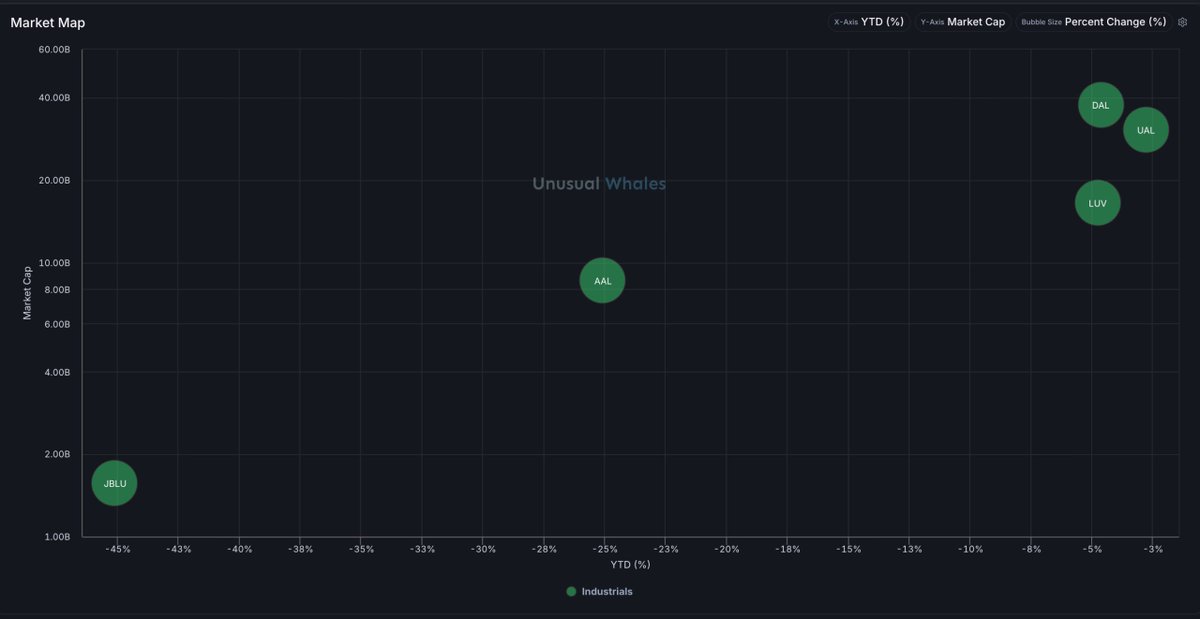The image size is (1200, 619).
Task: Click the JBLU bubble
Action: [x=115, y=483]
